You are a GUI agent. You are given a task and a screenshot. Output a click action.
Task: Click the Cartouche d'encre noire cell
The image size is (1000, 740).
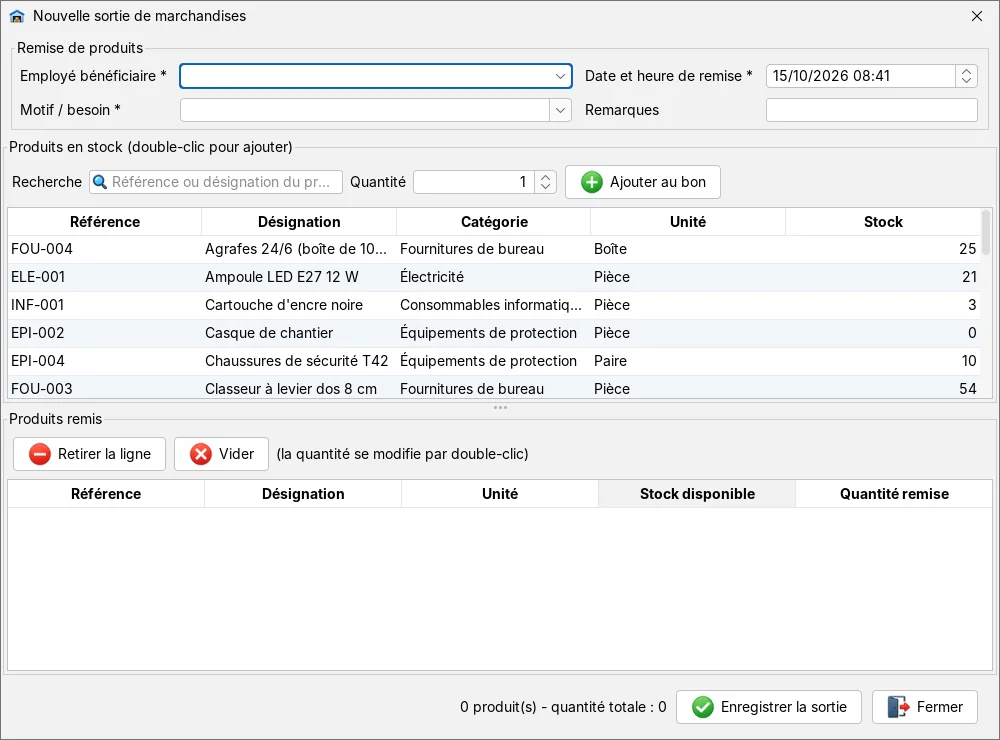(299, 305)
